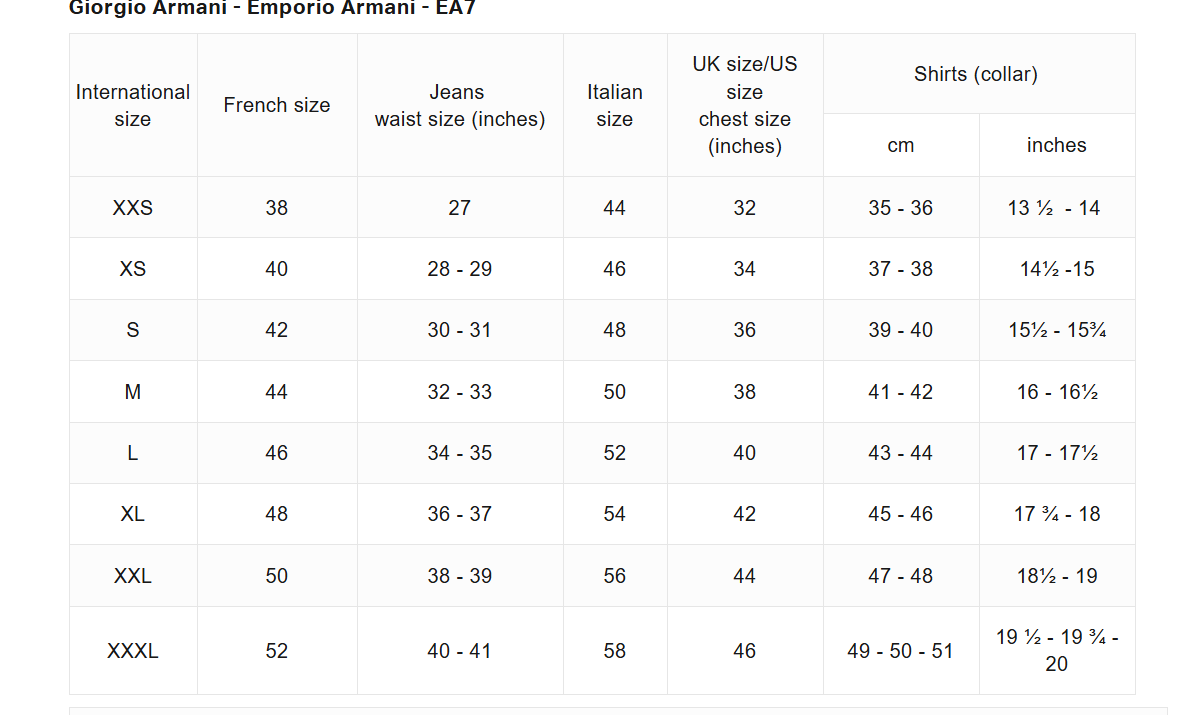
Task: Click the 'inches' sub-header under Shirts
Action: (1056, 145)
